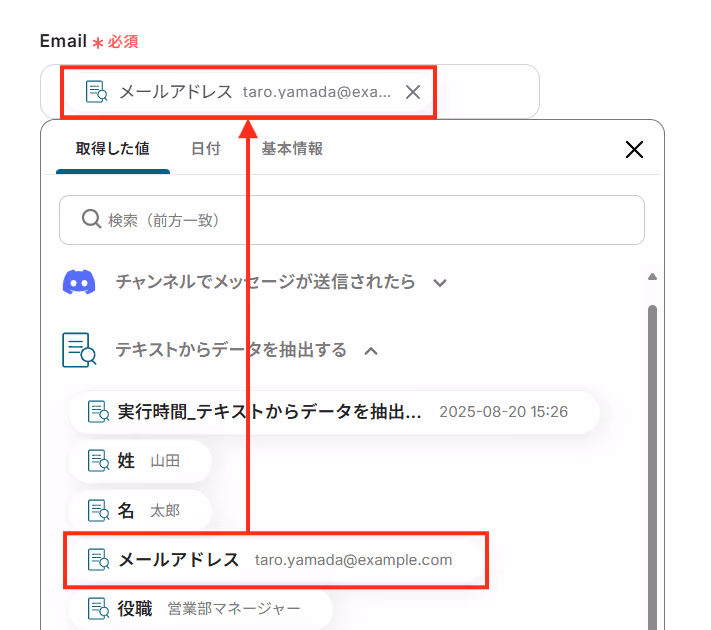The height and width of the screenshot is (630, 711).
Task: Choose 役職 営業部マネージャー value
Action: pyautogui.click(x=200, y=609)
